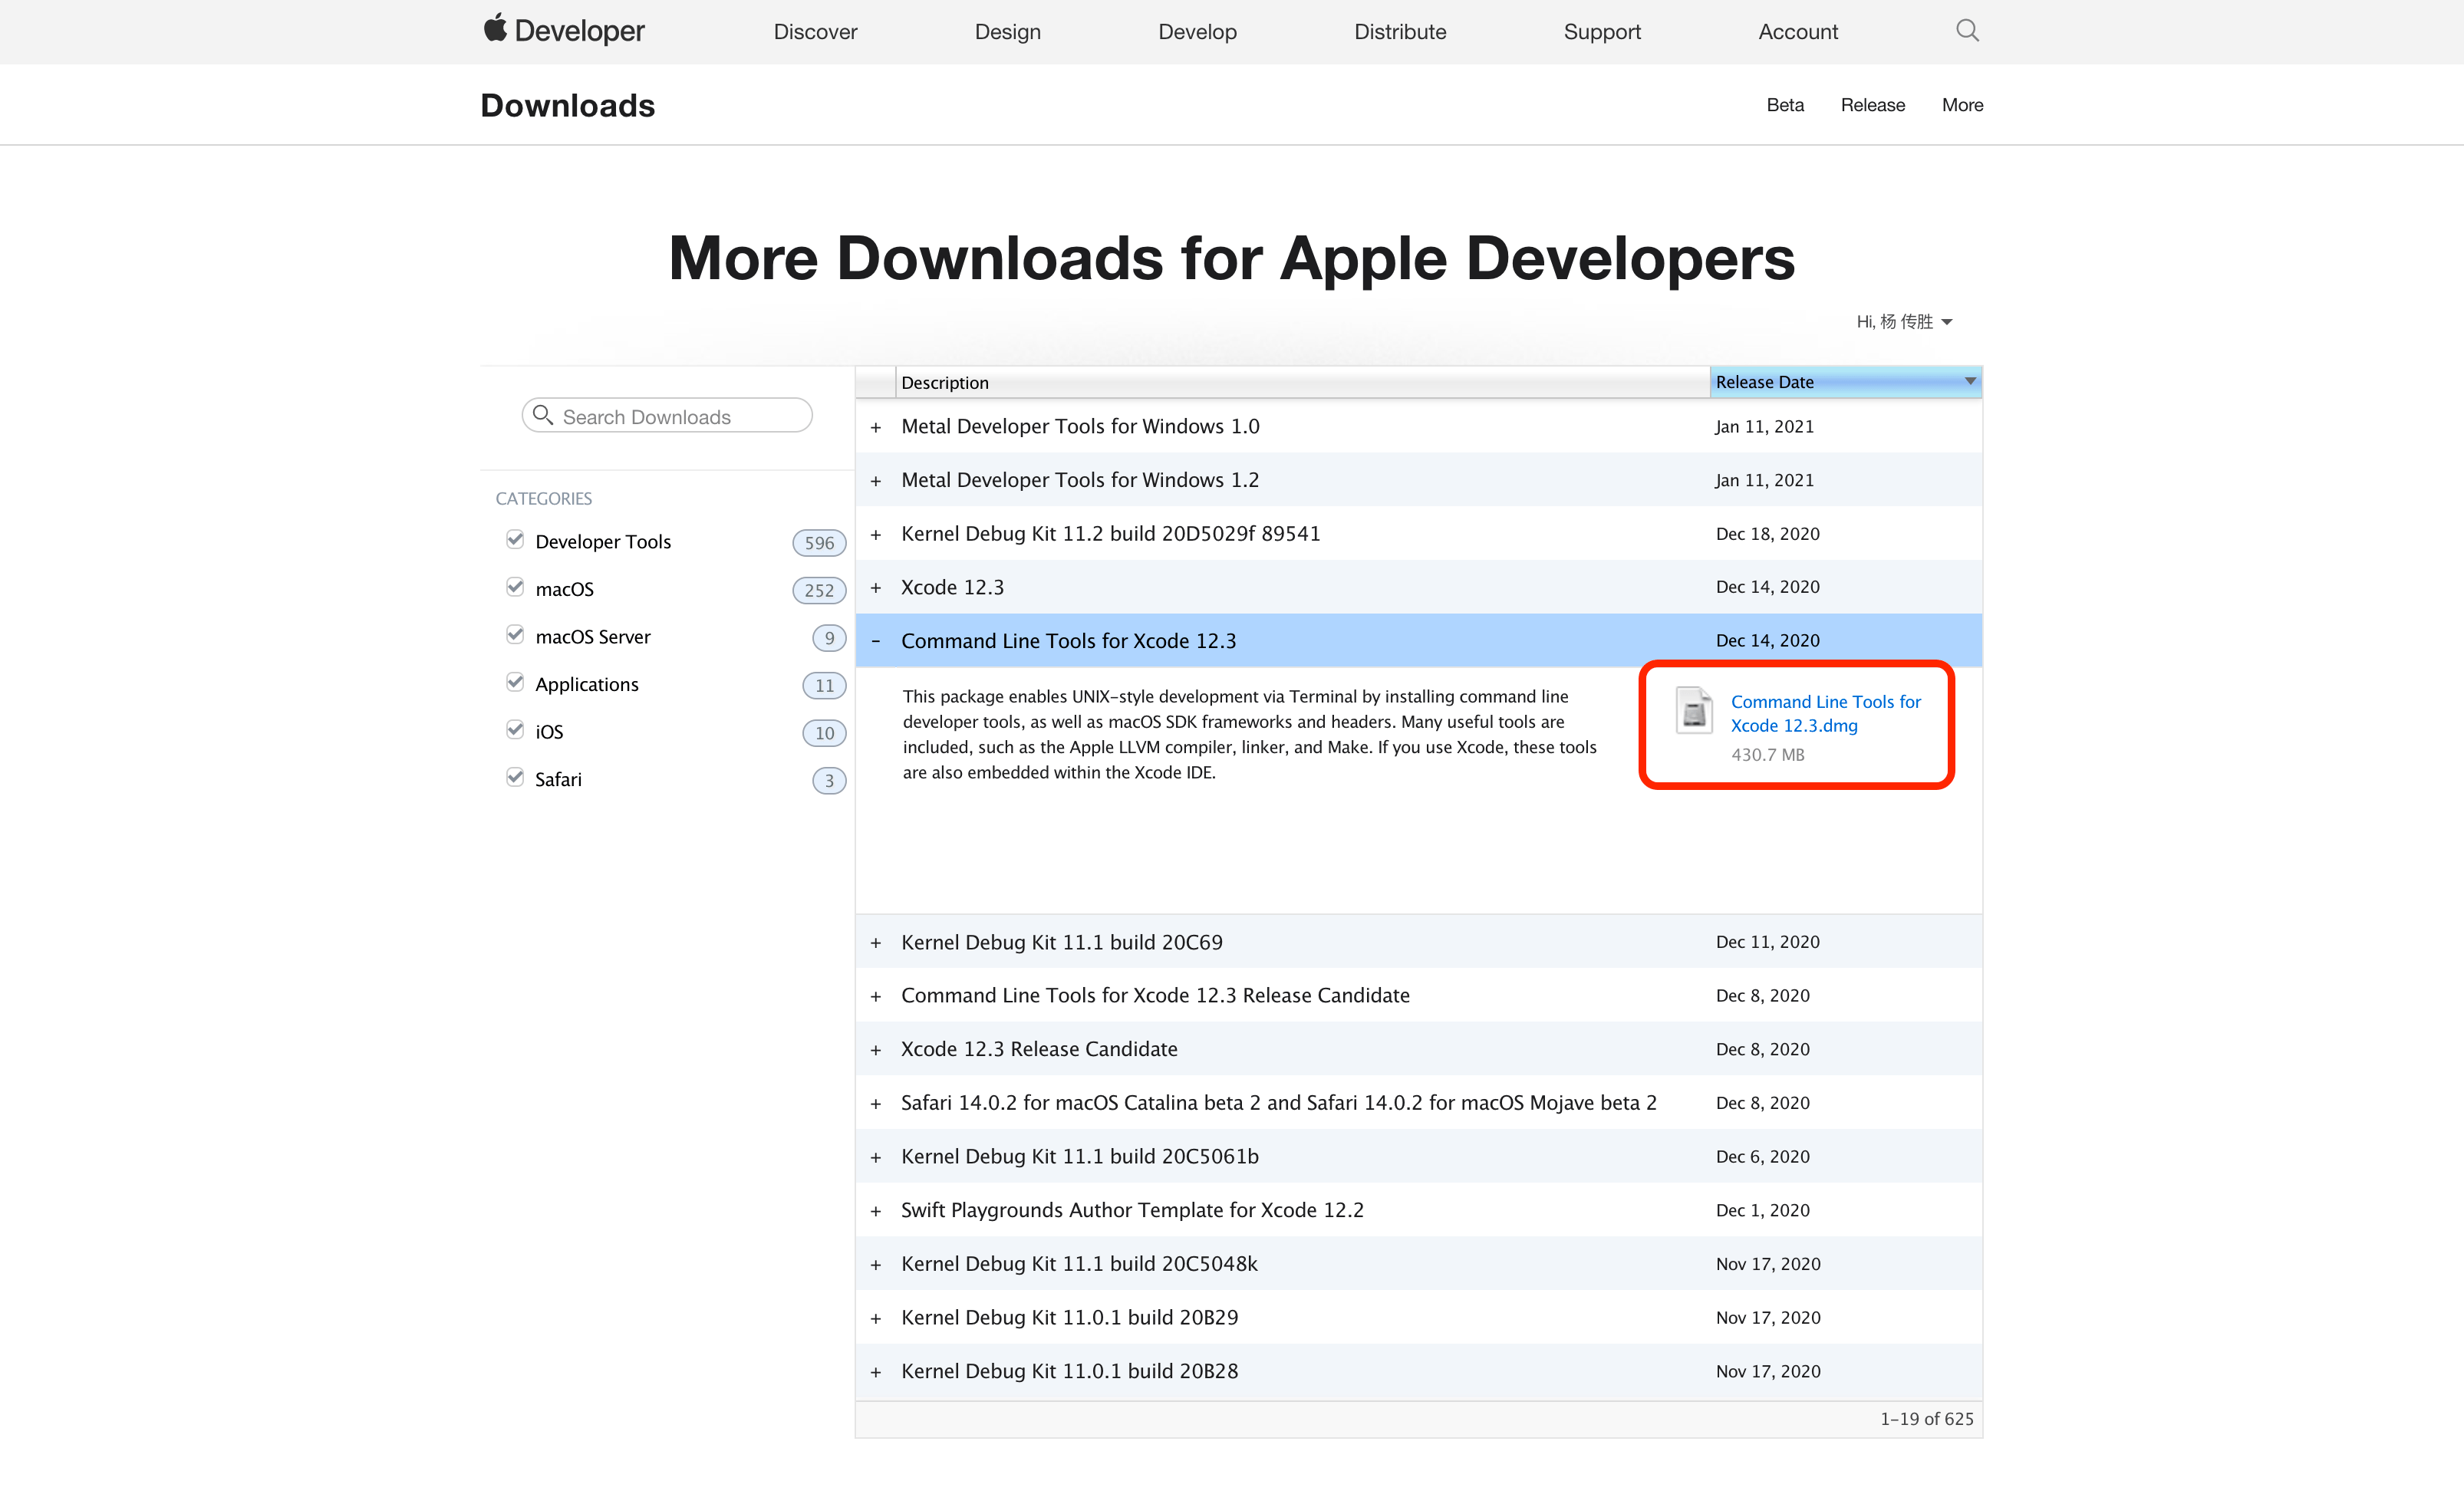Switch to the Beta downloads tab
Viewport: 2464px width, 1494px height.
[x=1784, y=105]
